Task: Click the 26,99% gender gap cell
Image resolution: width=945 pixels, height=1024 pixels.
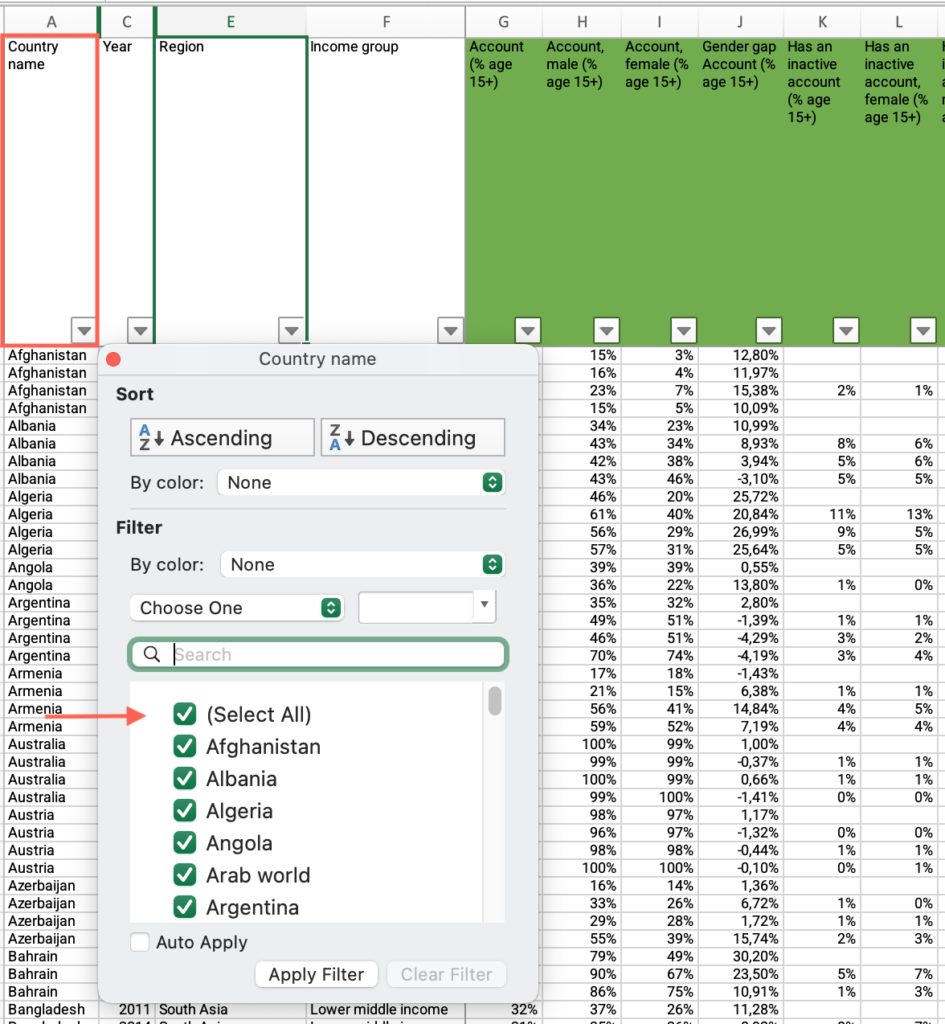Action: pyautogui.click(x=740, y=532)
